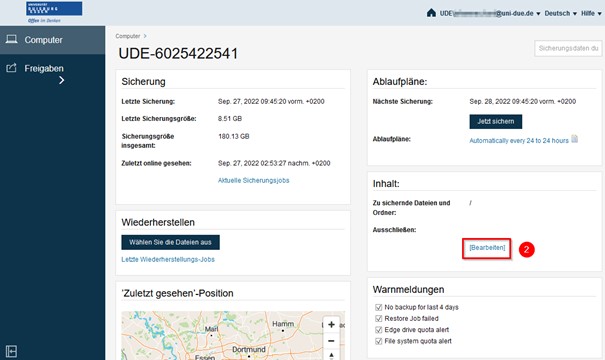Select the UDE-6025422541 computer title

pos(178,53)
